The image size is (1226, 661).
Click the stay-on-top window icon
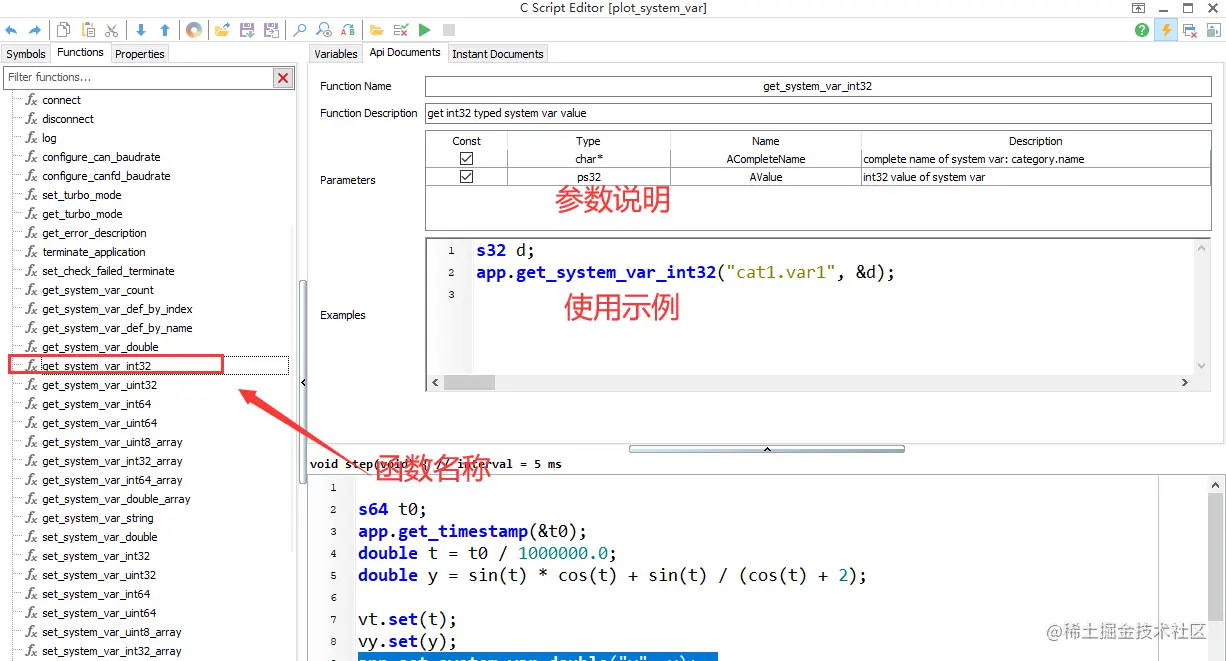pos(1139,8)
